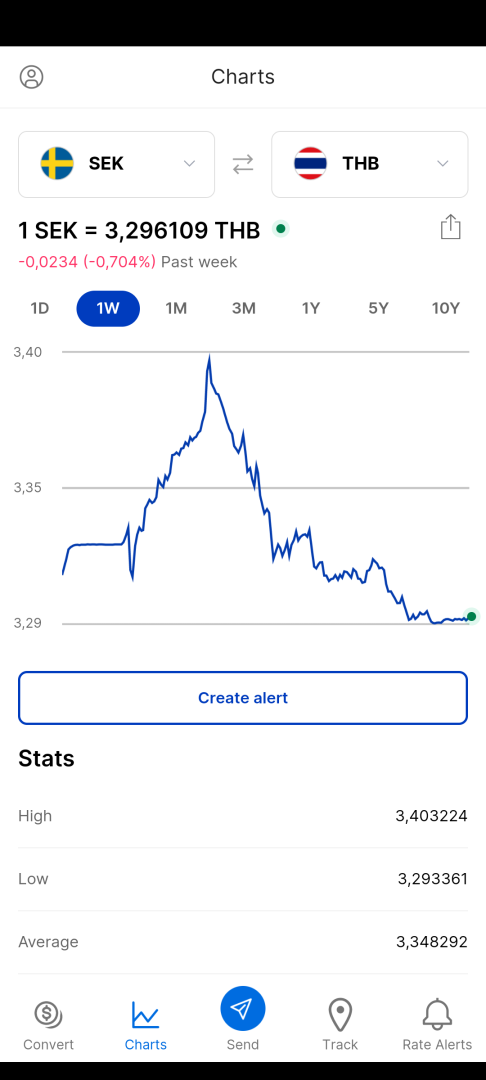Tap the chart's current rate endpoint dot

coord(472,616)
